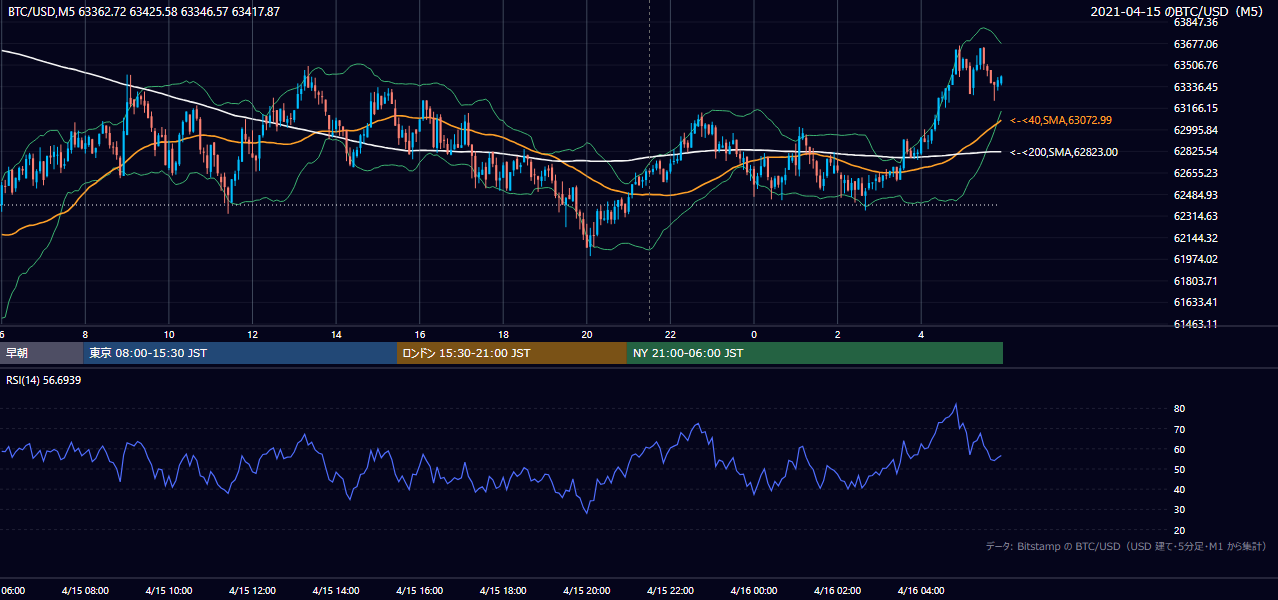Click the price axis label 63166.15

(1195, 108)
